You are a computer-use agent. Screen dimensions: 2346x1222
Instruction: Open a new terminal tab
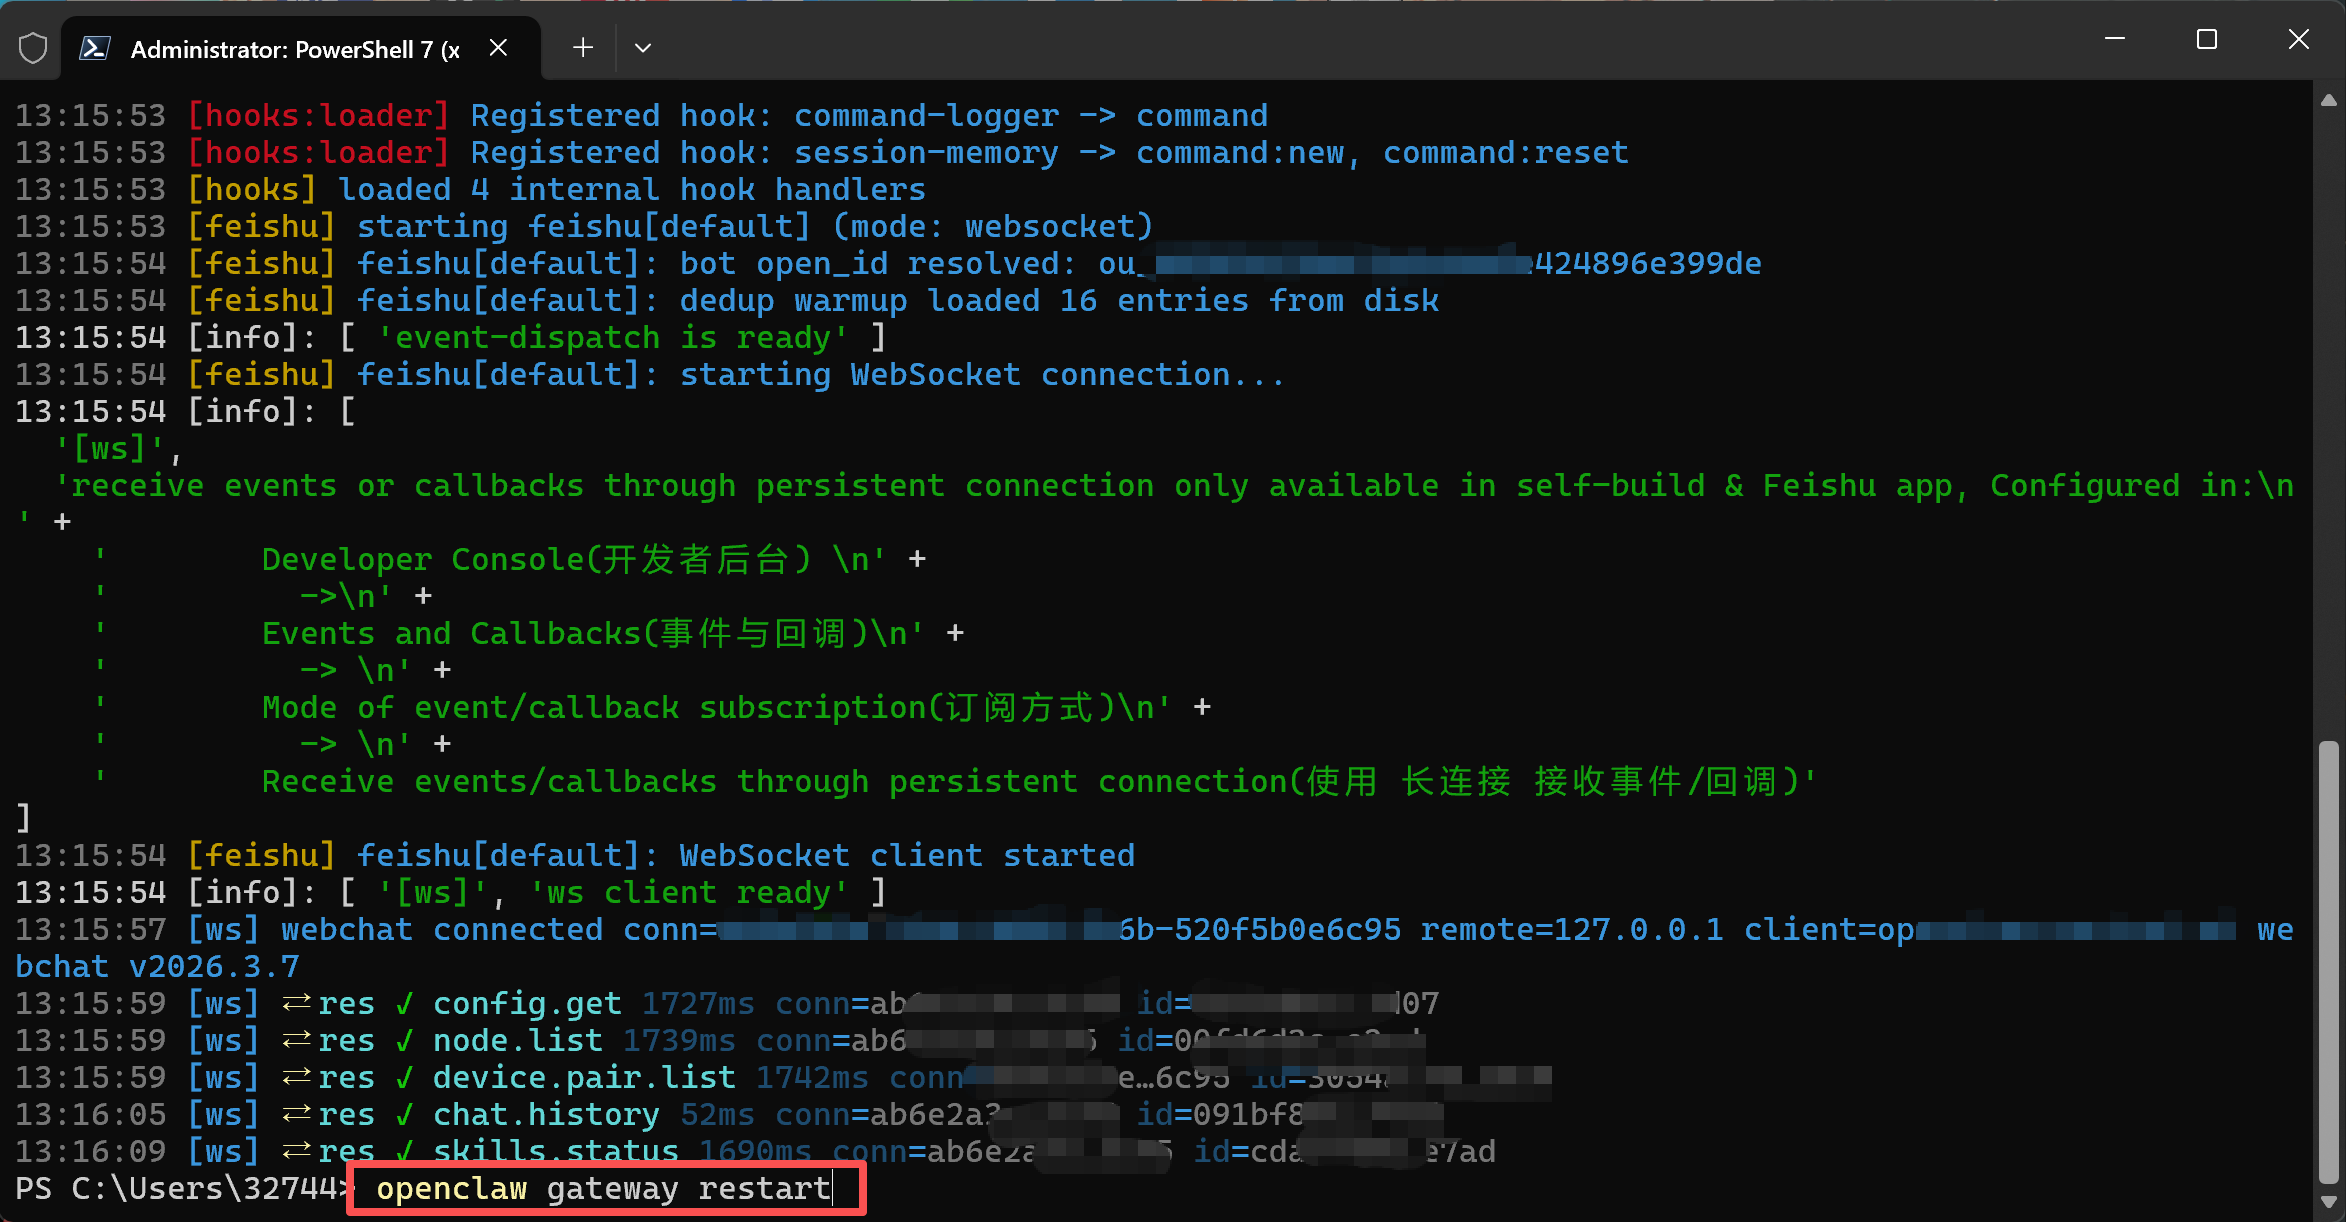pyautogui.click(x=583, y=48)
